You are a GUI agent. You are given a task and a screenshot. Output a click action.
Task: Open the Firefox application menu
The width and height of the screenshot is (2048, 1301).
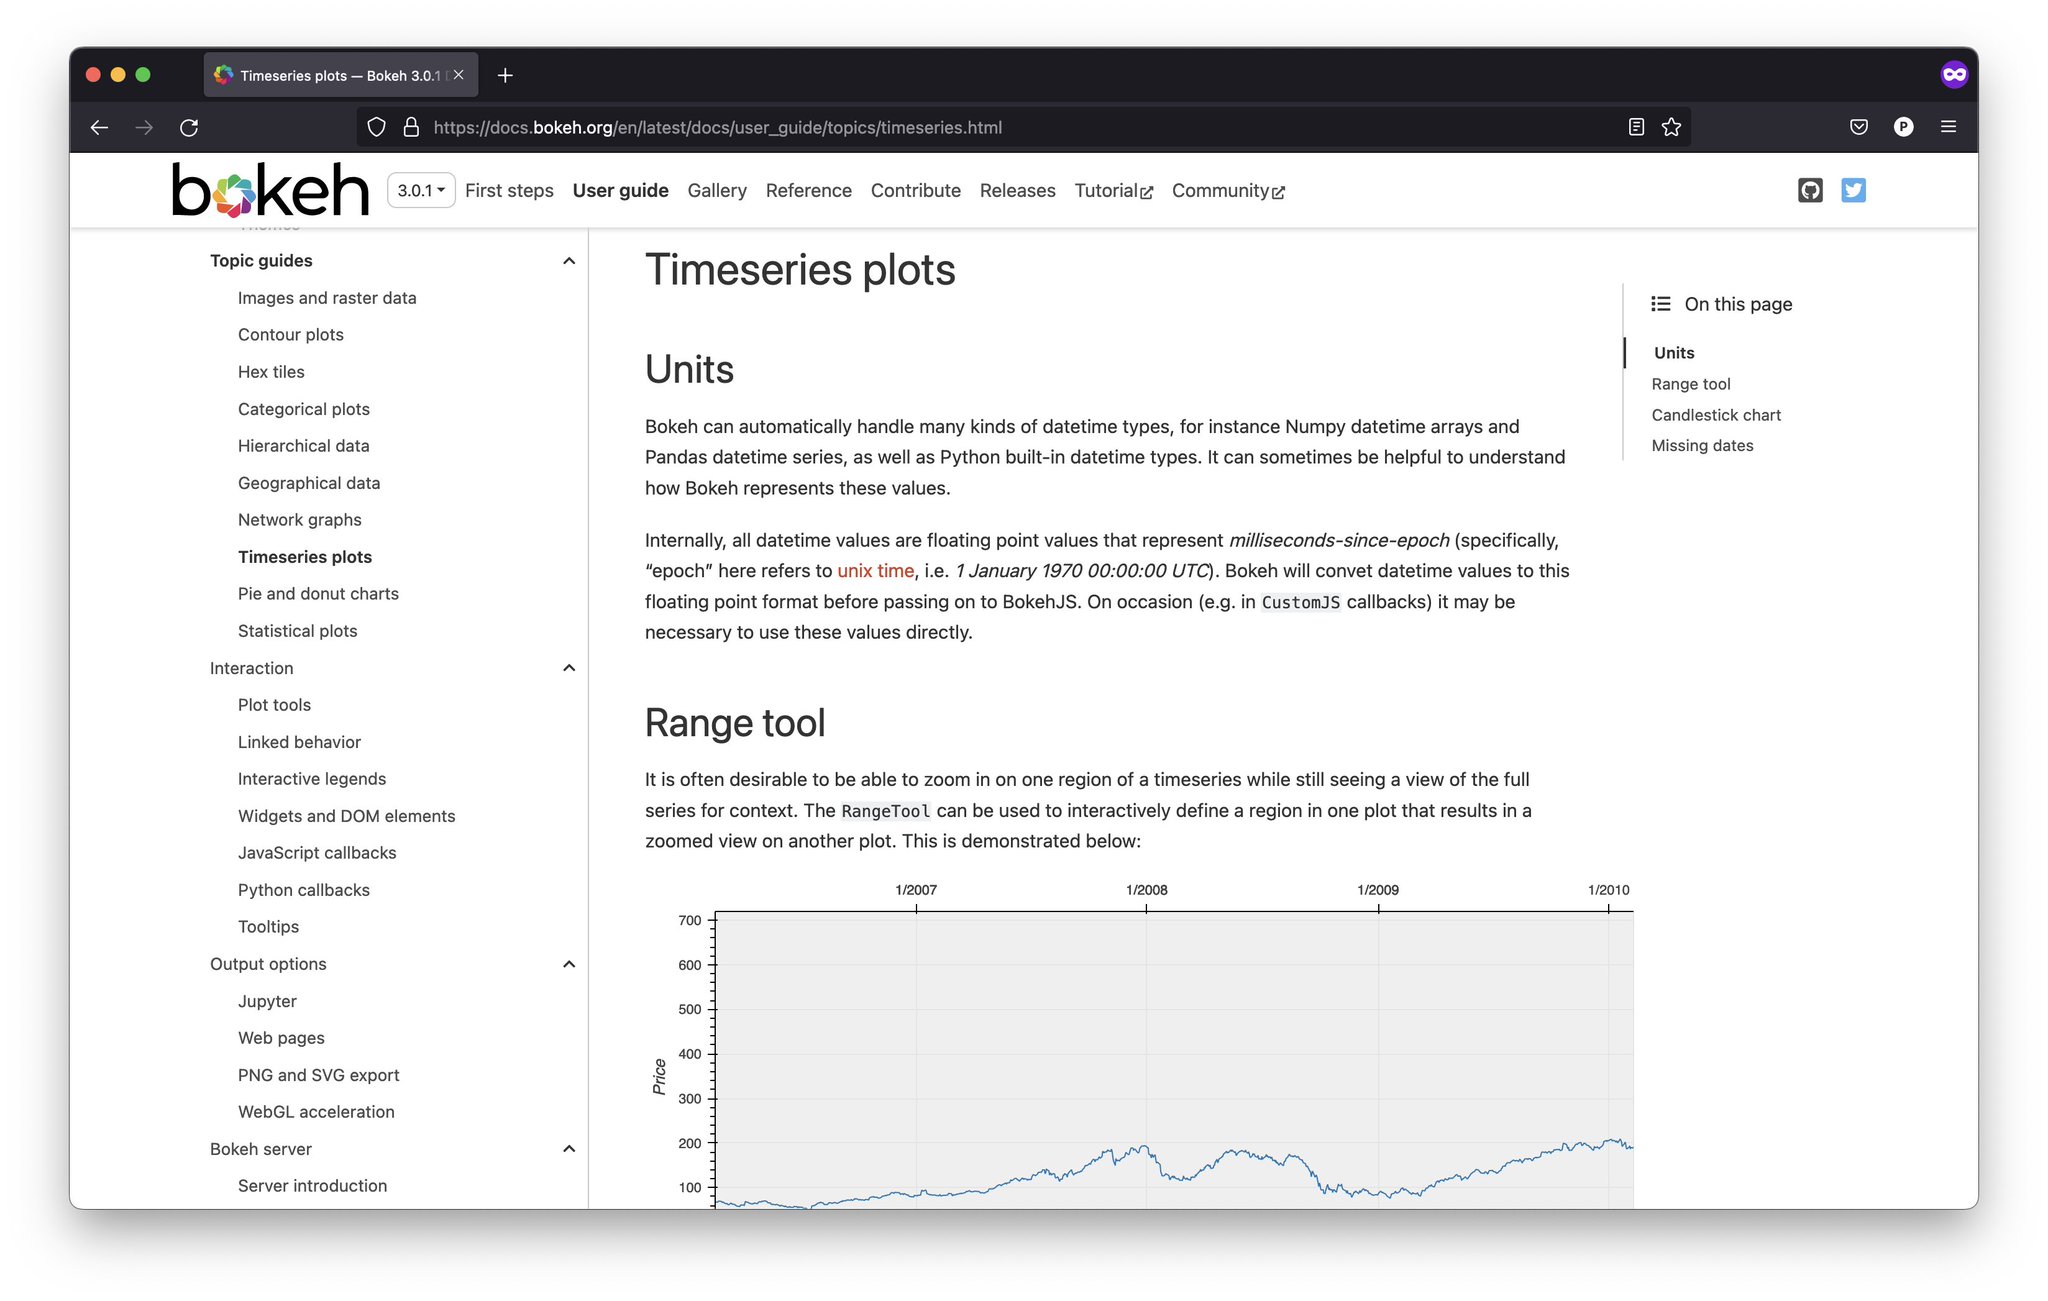(x=1948, y=127)
